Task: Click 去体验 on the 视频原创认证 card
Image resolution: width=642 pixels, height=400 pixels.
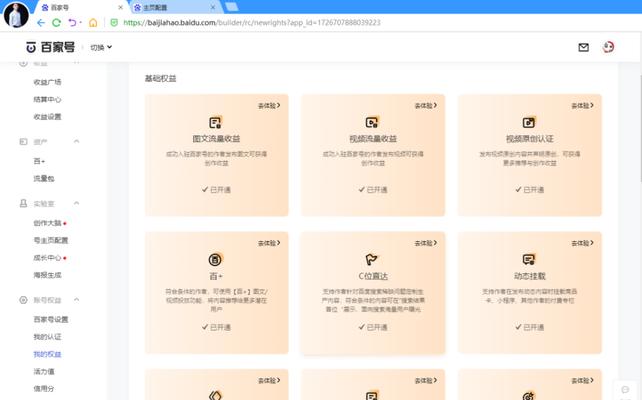Action: 583,106
